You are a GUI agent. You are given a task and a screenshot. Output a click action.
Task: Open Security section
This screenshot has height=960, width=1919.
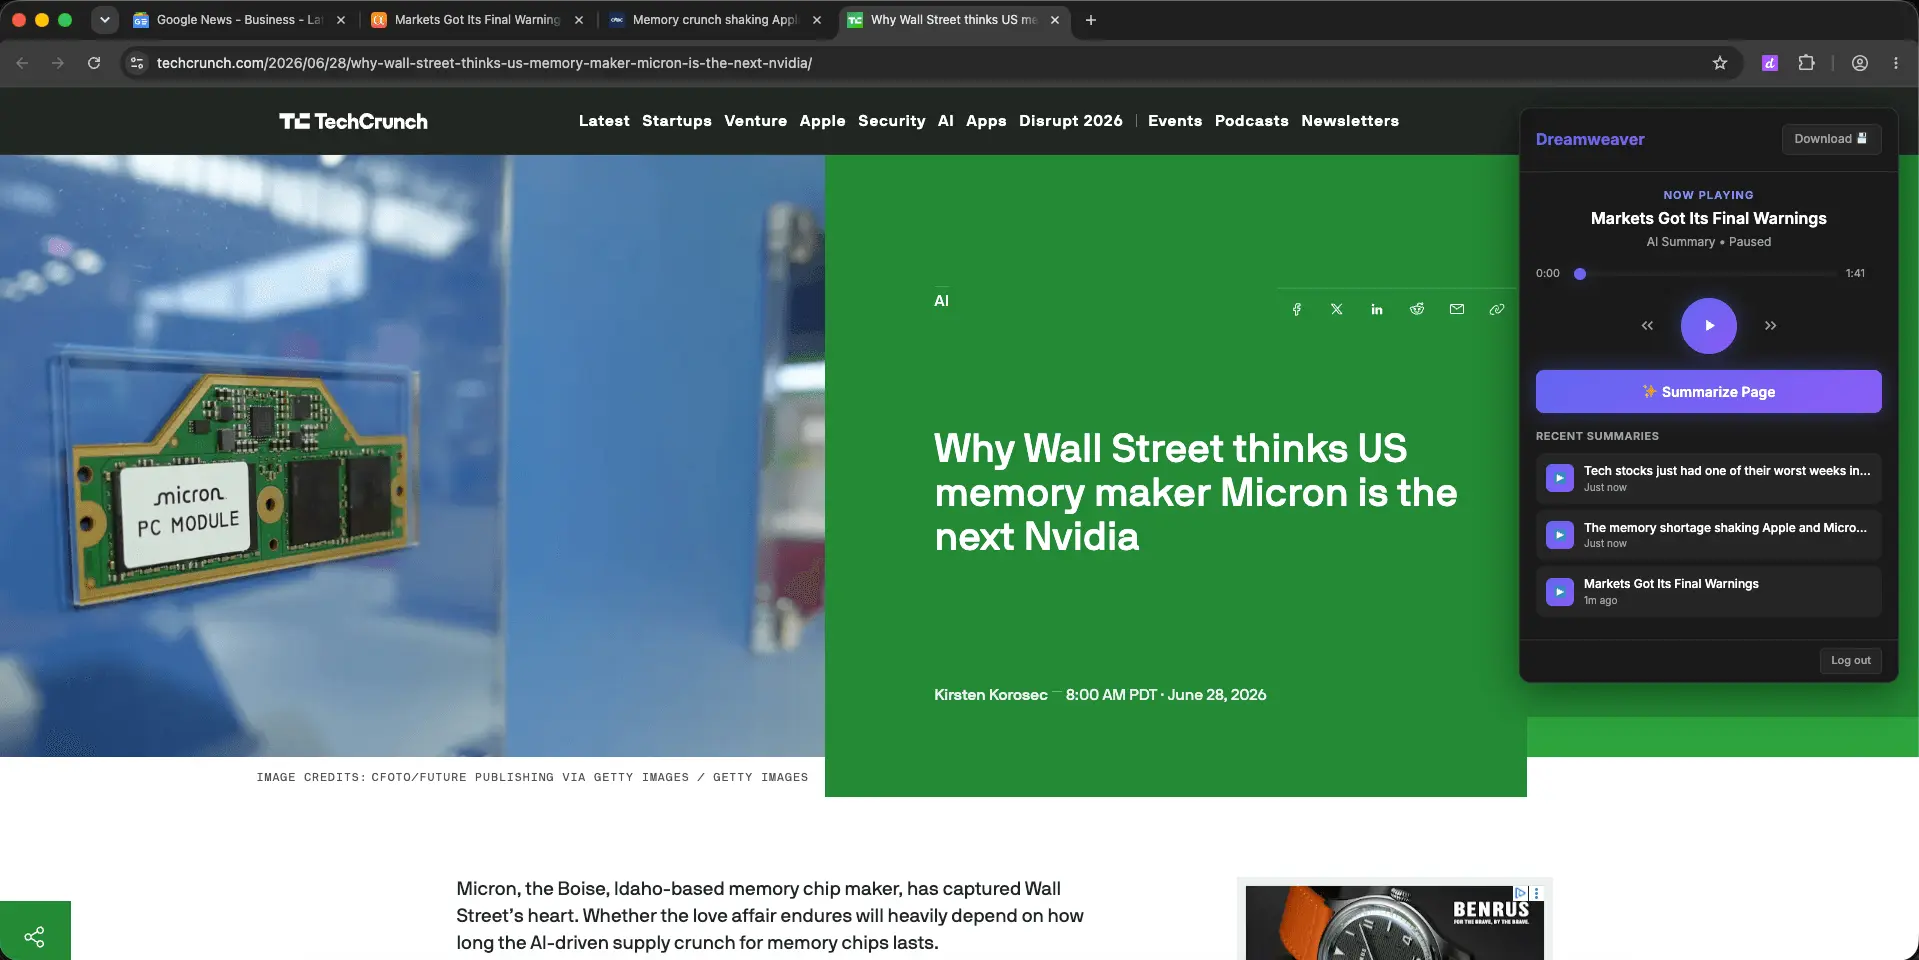(891, 121)
